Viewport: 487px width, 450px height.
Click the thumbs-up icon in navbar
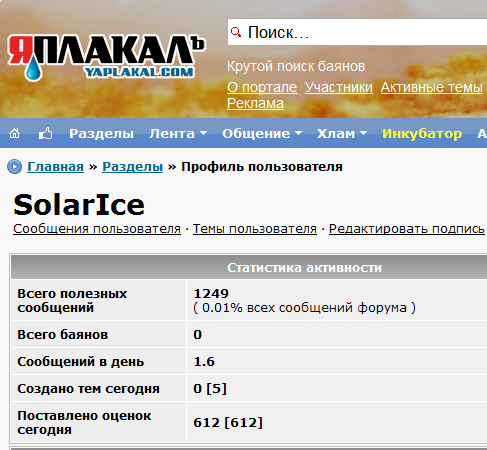[45, 134]
